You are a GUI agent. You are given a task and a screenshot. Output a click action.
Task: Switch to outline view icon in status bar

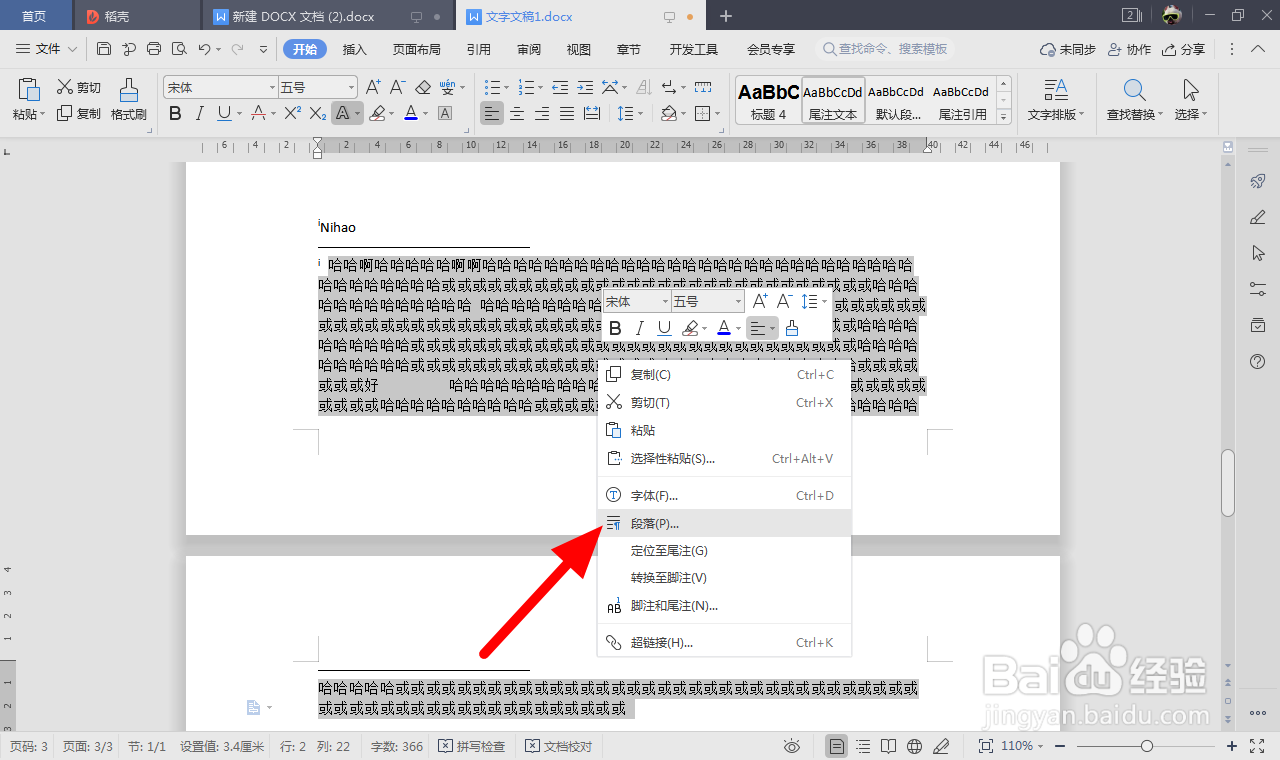click(862, 746)
